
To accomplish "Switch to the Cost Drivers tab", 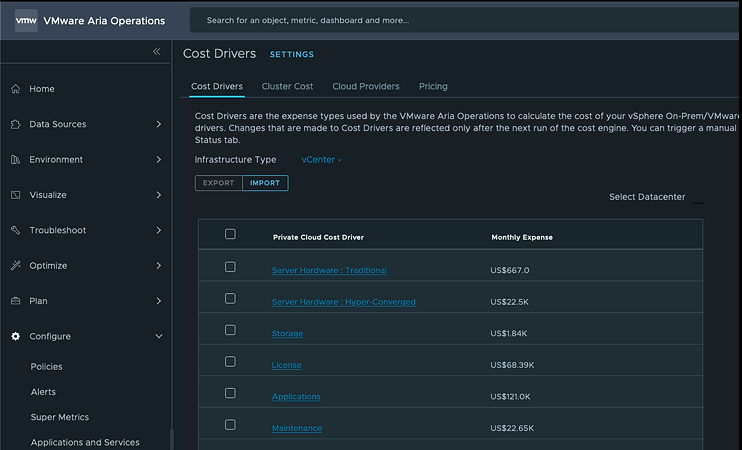I will click(217, 87).
